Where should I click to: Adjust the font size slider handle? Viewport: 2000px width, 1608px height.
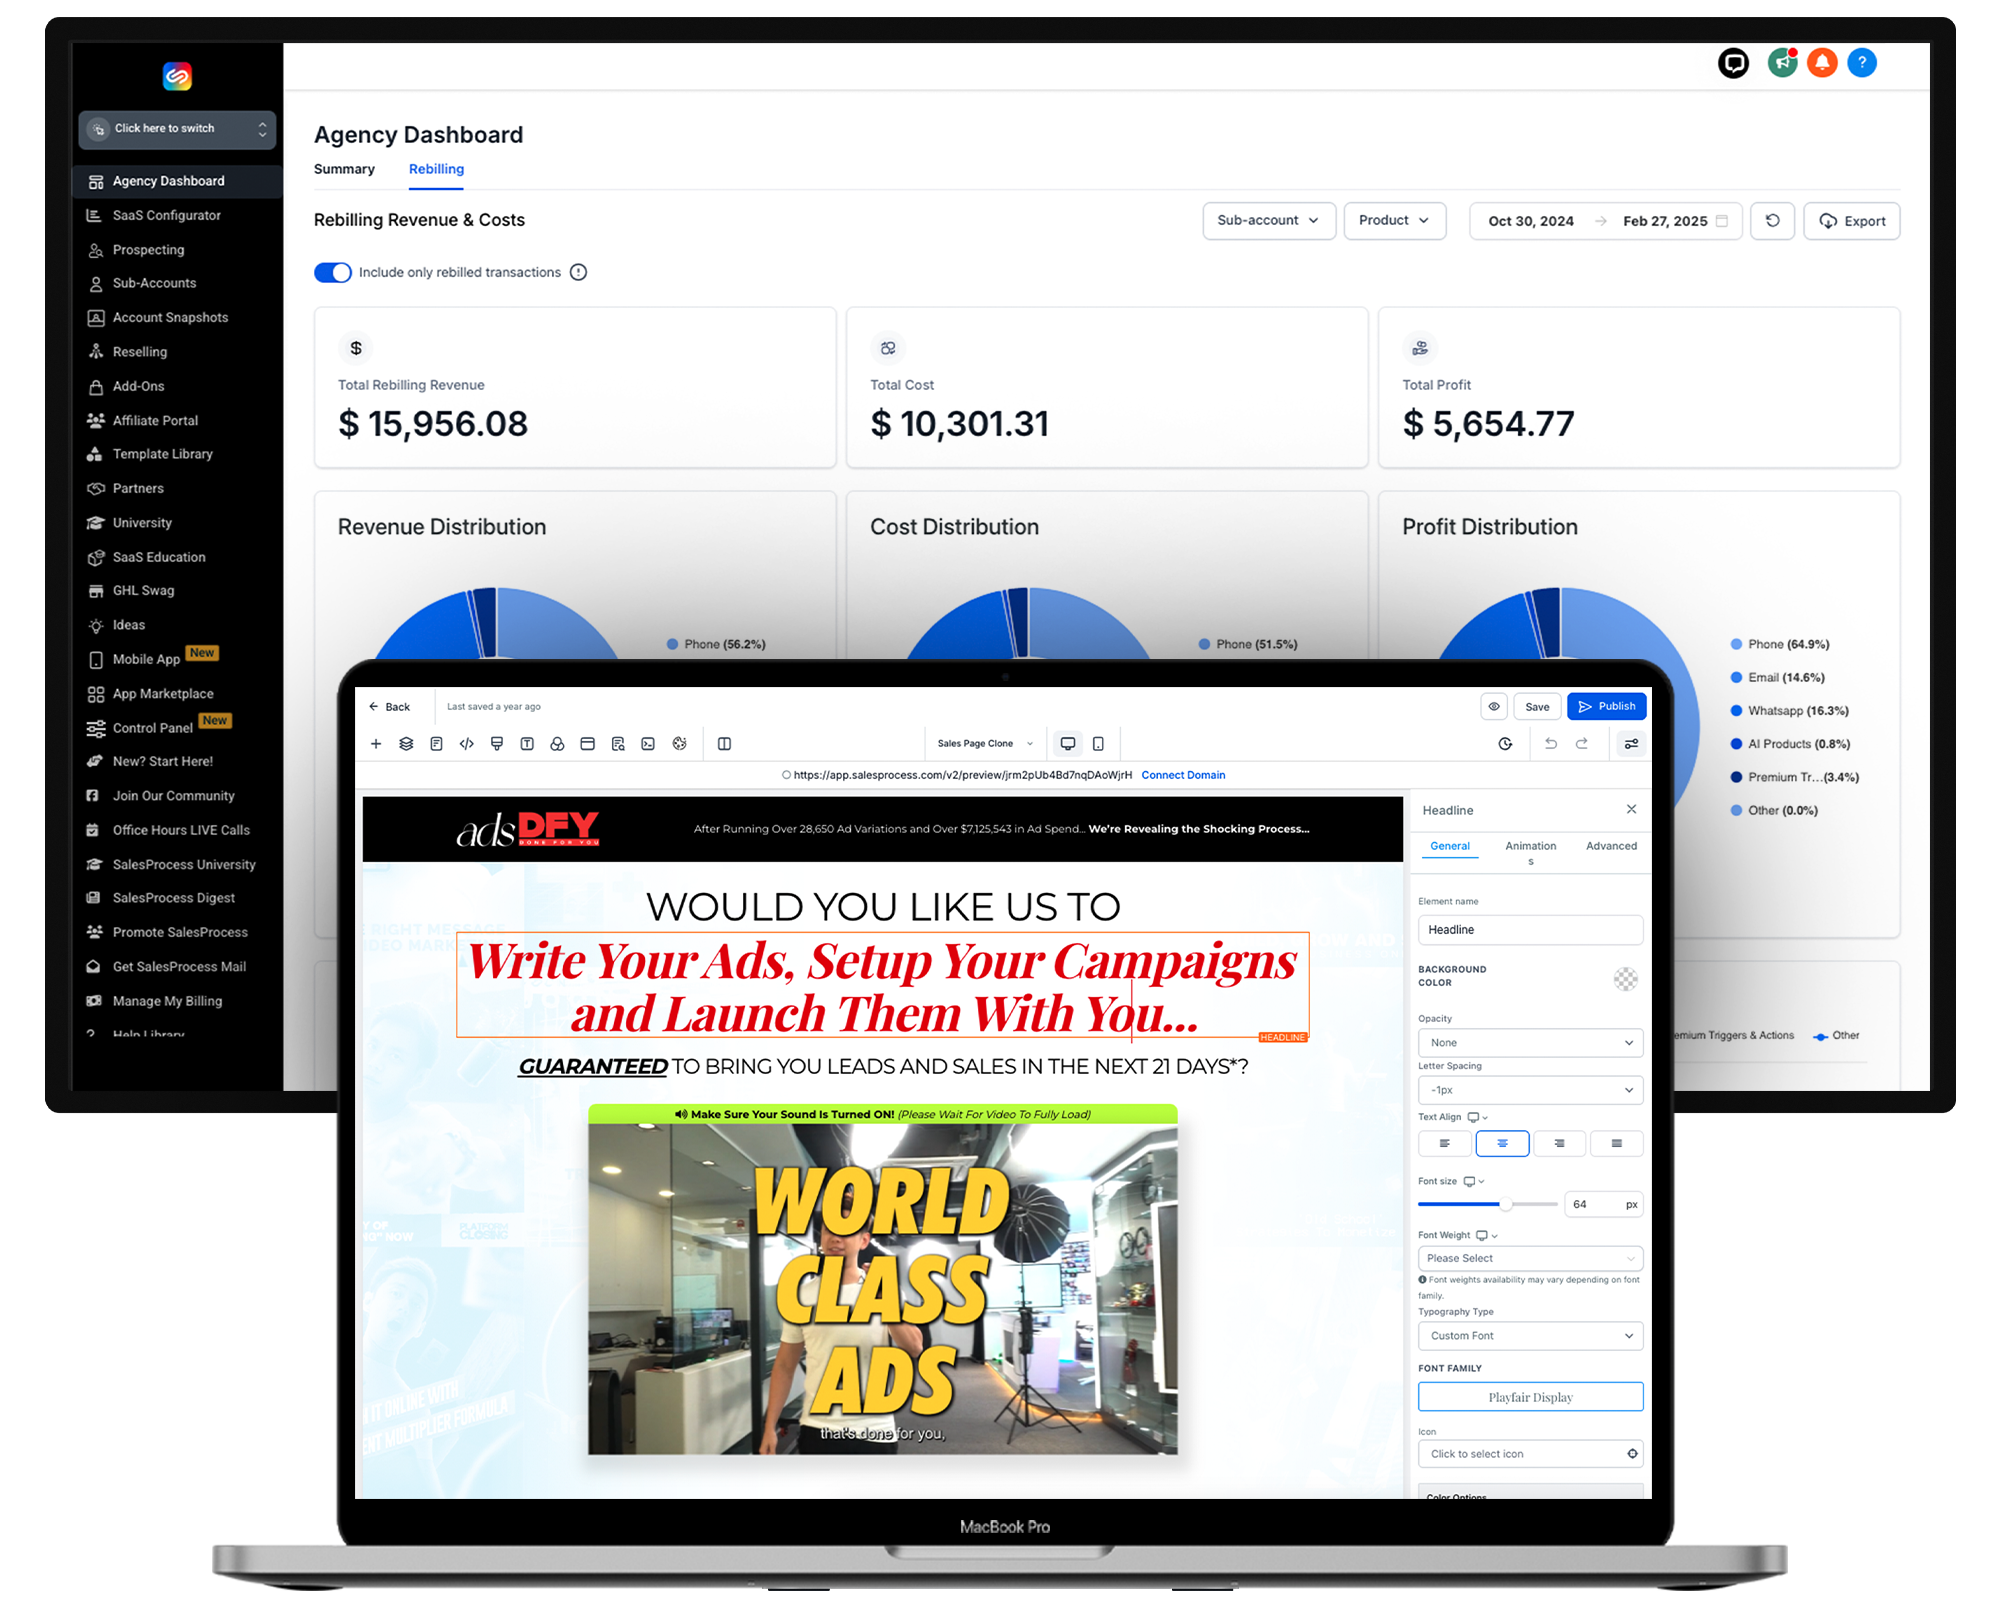1505,1204
